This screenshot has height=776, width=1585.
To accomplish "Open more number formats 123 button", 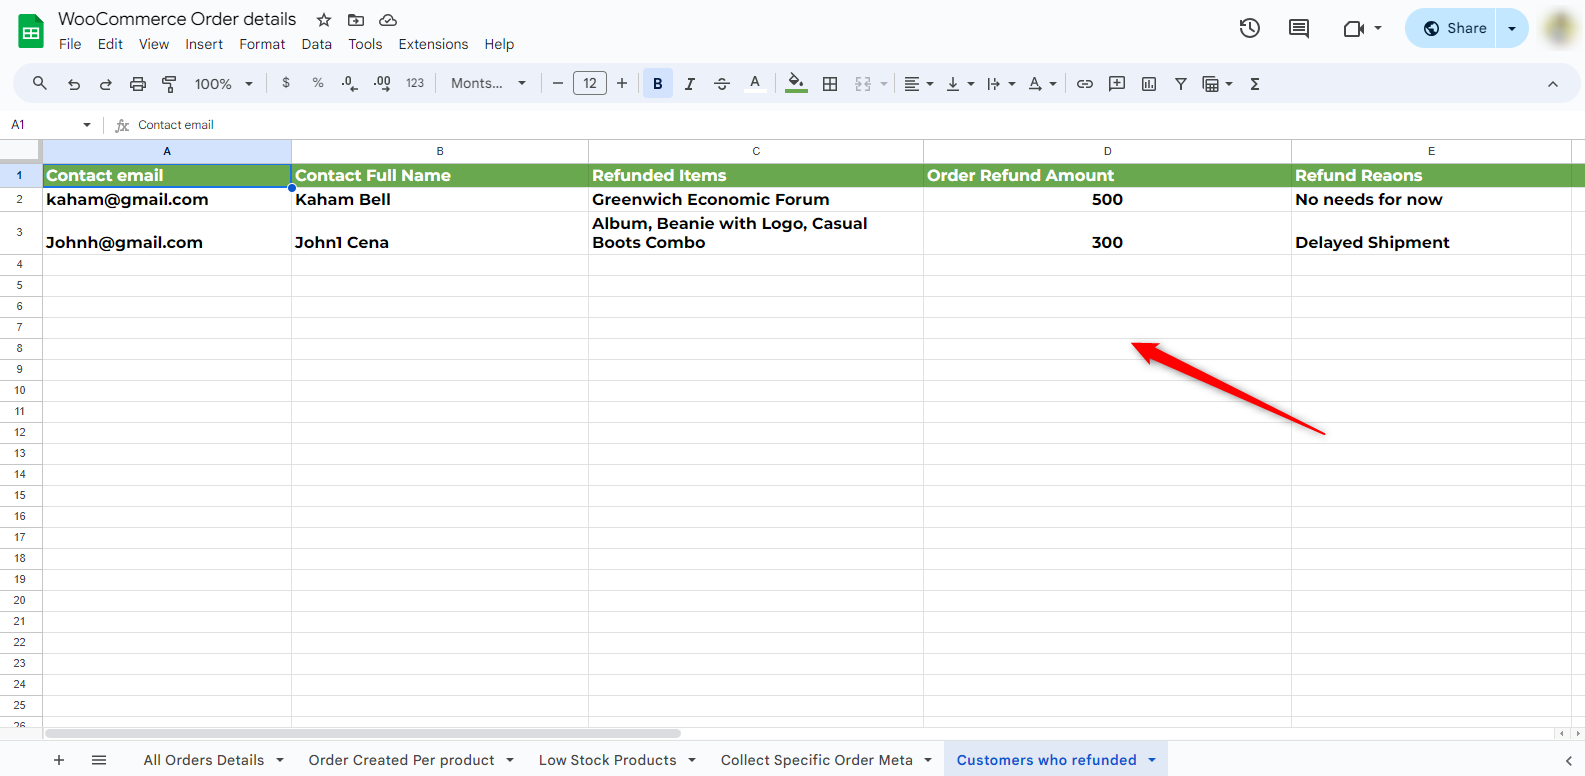I will 415,83.
